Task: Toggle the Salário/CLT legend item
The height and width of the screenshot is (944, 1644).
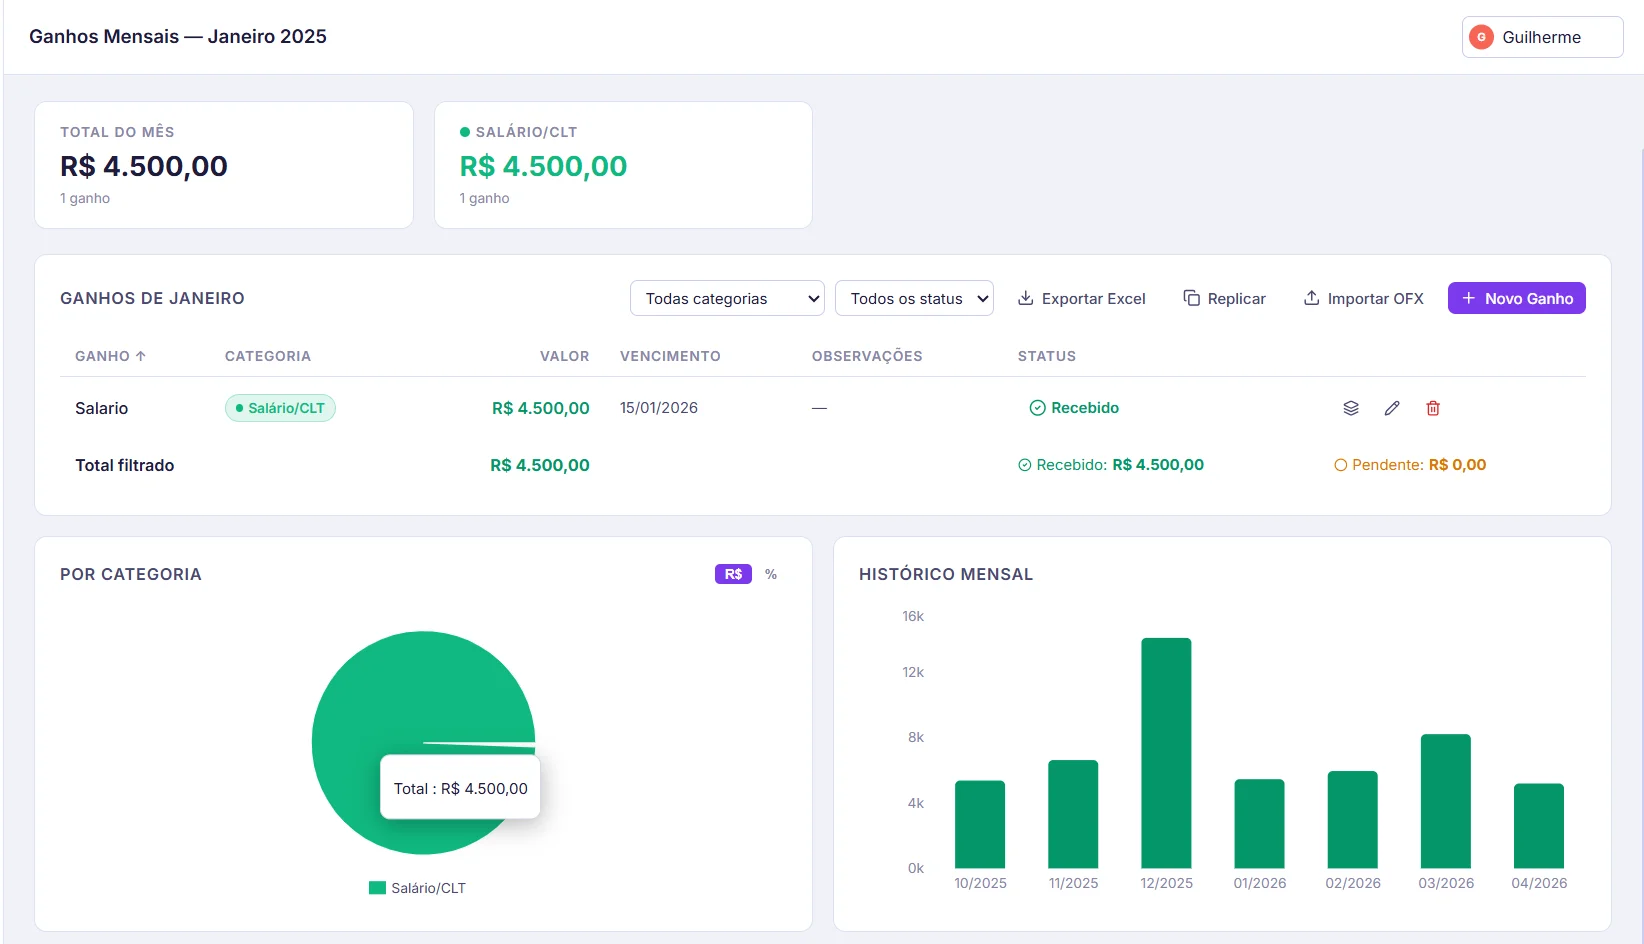Action: click(x=417, y=888)
